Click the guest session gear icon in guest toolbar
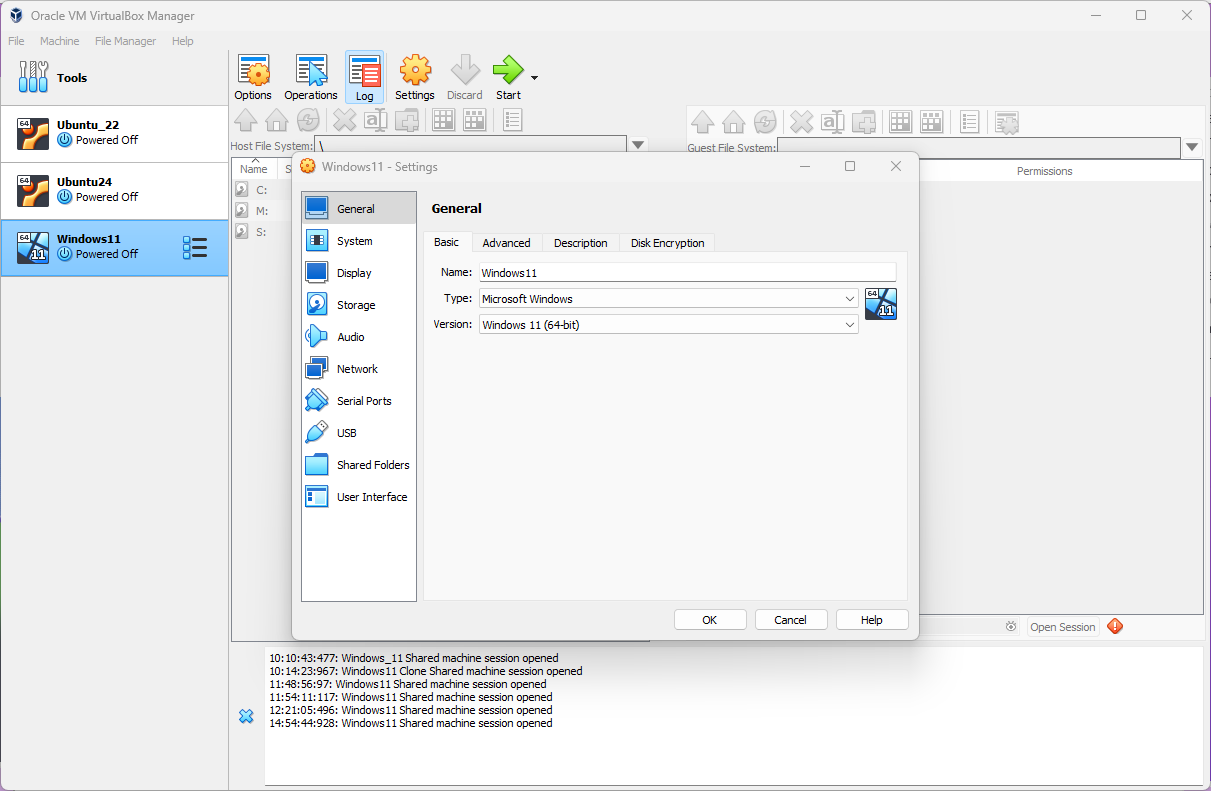1211x791 pixels. pos(1007,122)
